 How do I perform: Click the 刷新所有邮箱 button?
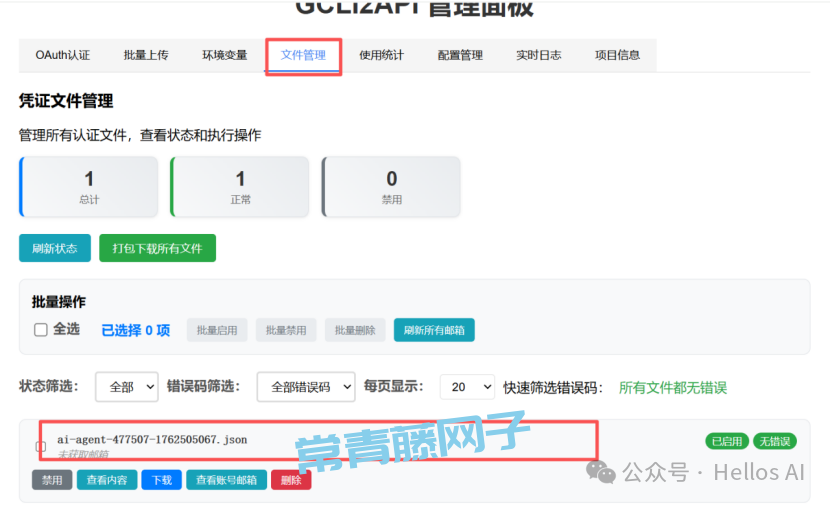tap(434, 330)
